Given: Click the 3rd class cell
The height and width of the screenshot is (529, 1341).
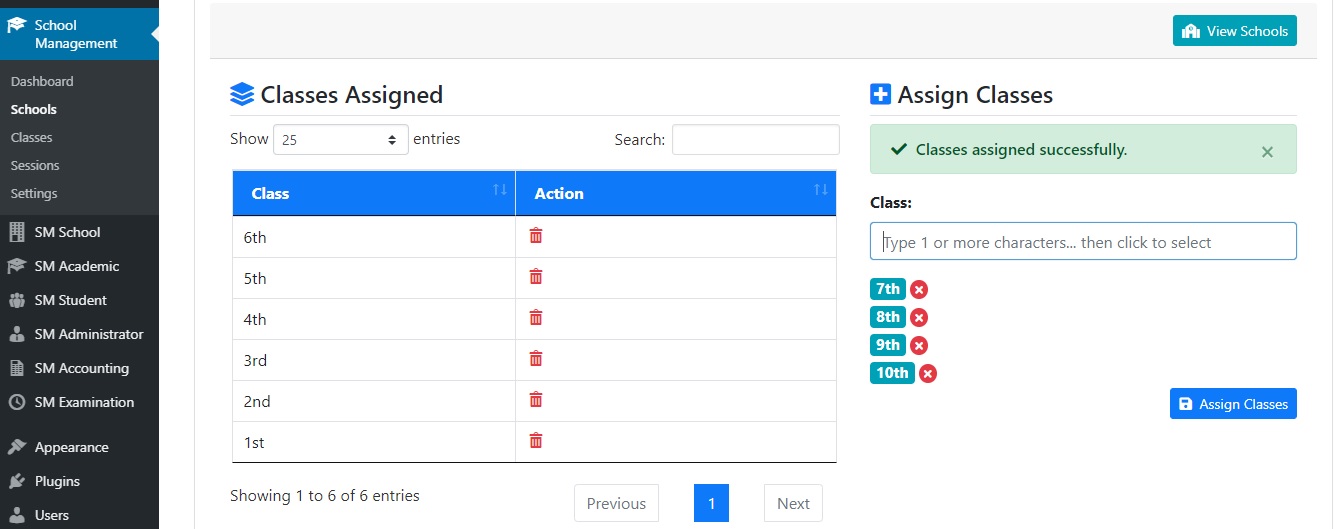Looking at the screenshot, I should click(374, 360).
